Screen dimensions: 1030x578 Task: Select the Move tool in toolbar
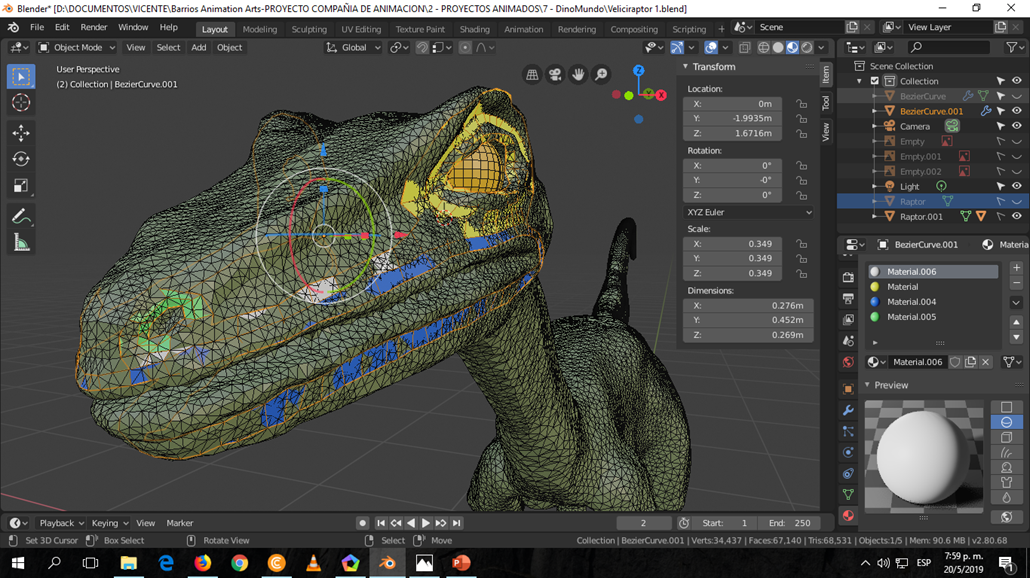(21, 133)
